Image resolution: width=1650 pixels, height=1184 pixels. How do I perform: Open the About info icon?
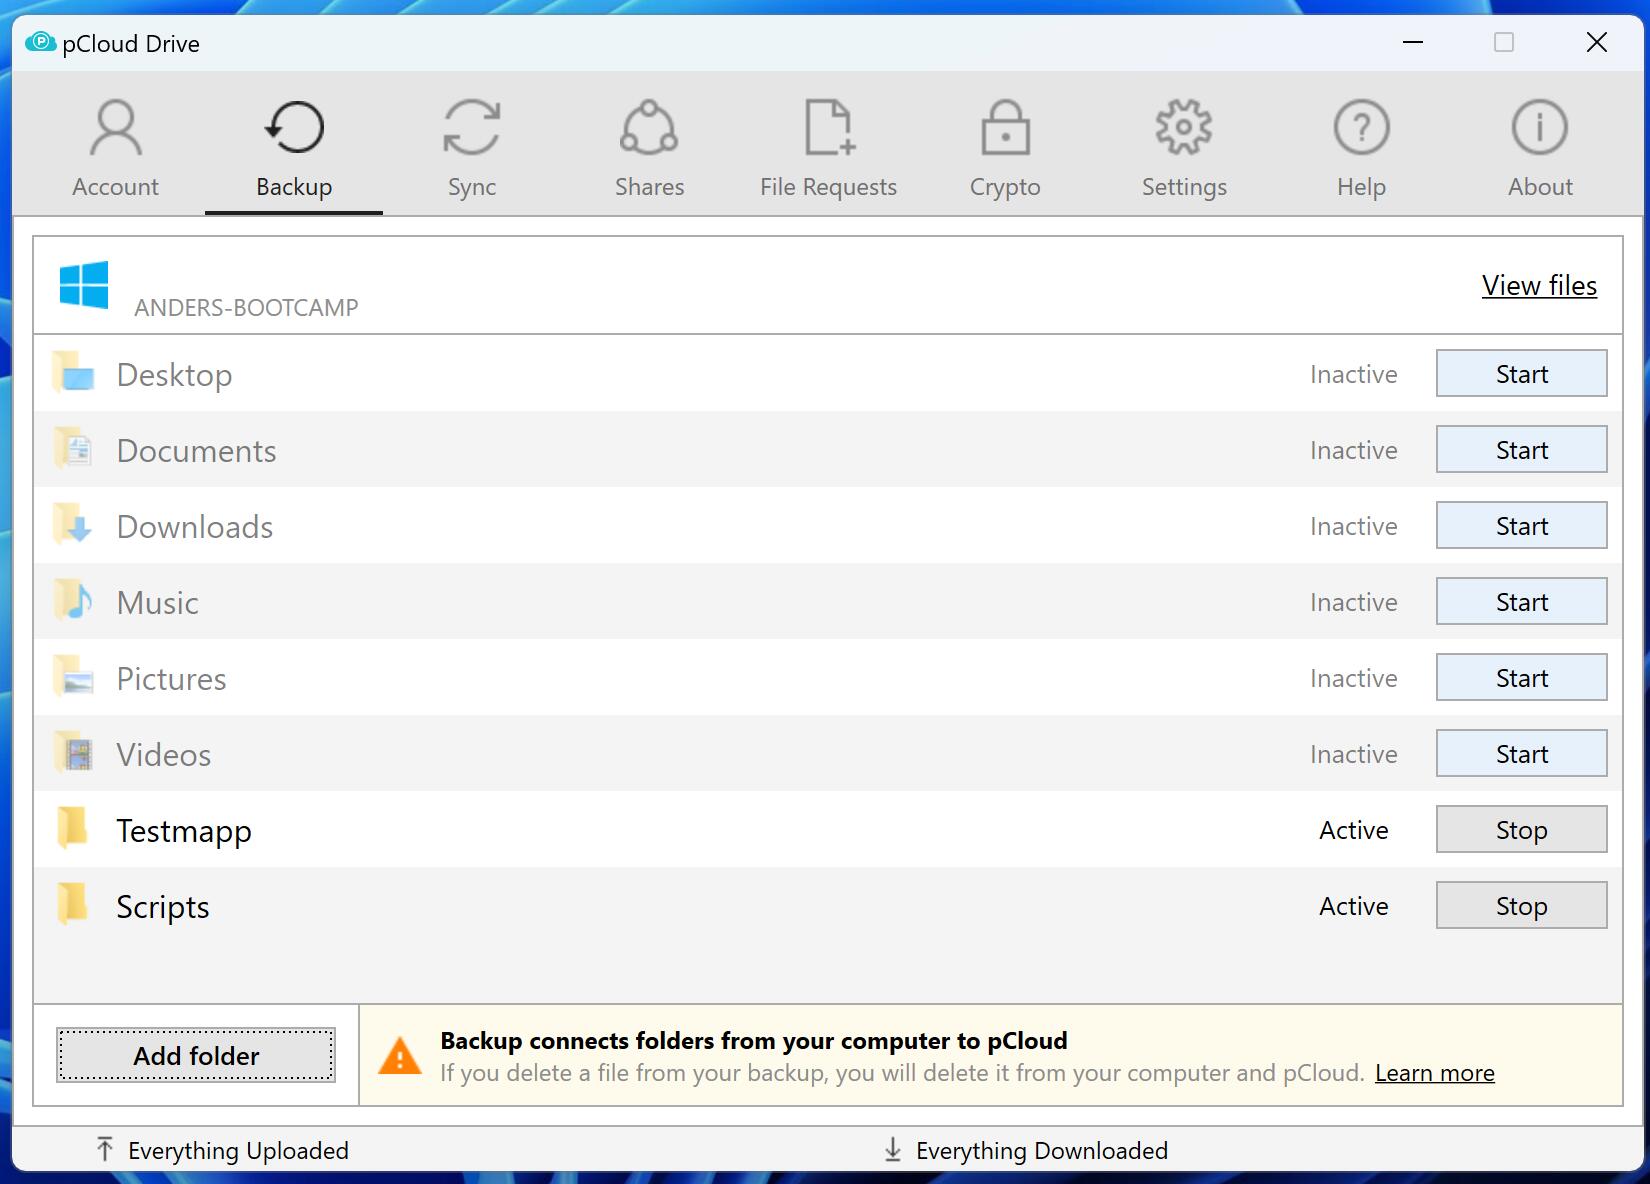pyautogui.click(x=1539, y=128)
